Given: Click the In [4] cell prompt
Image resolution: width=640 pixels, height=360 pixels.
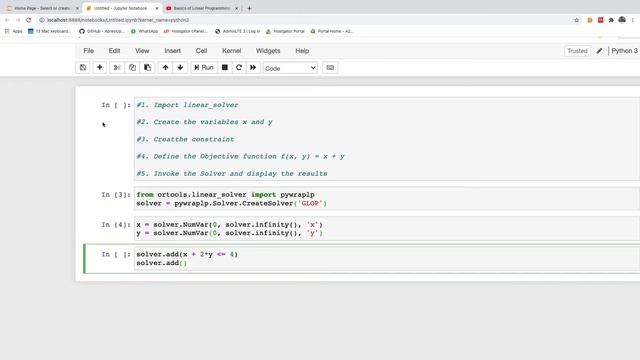Looking at the screenshot, I should [x=116, y=224].
